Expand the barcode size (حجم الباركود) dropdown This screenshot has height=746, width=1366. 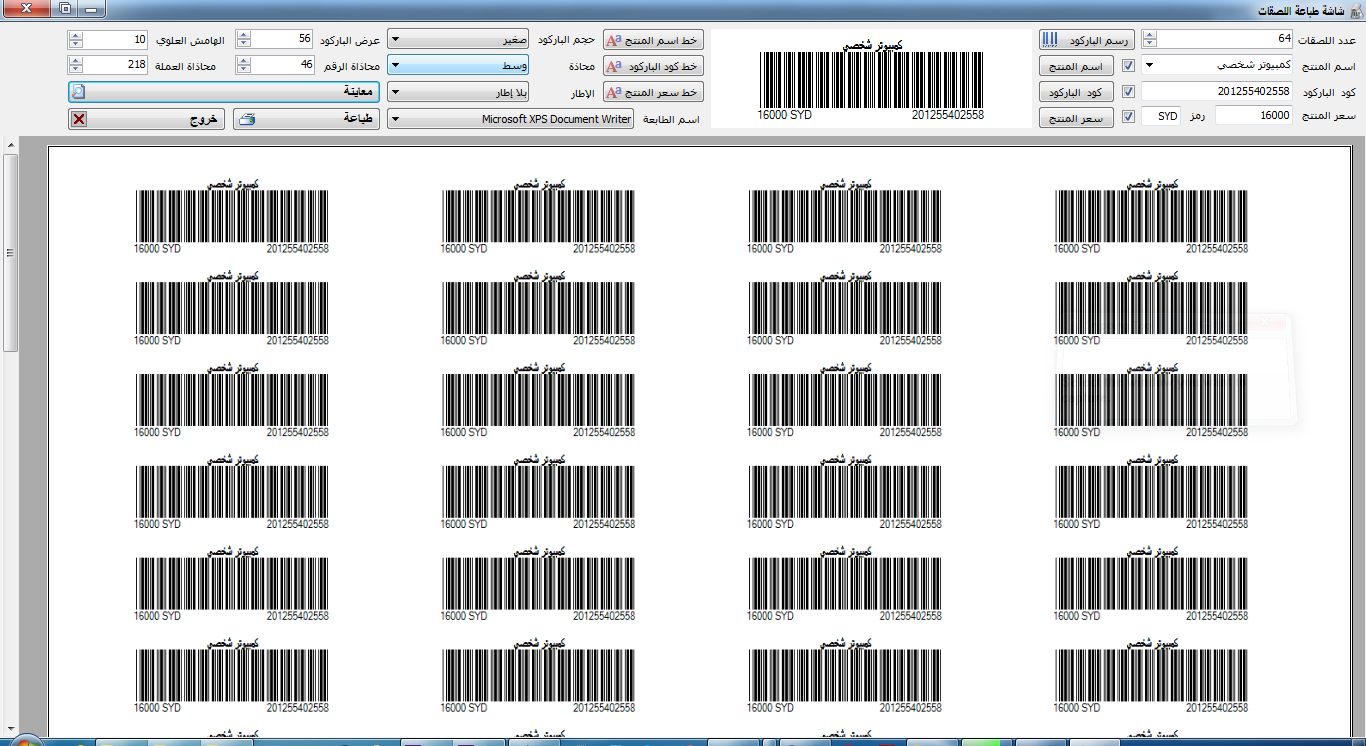(458, 40)
